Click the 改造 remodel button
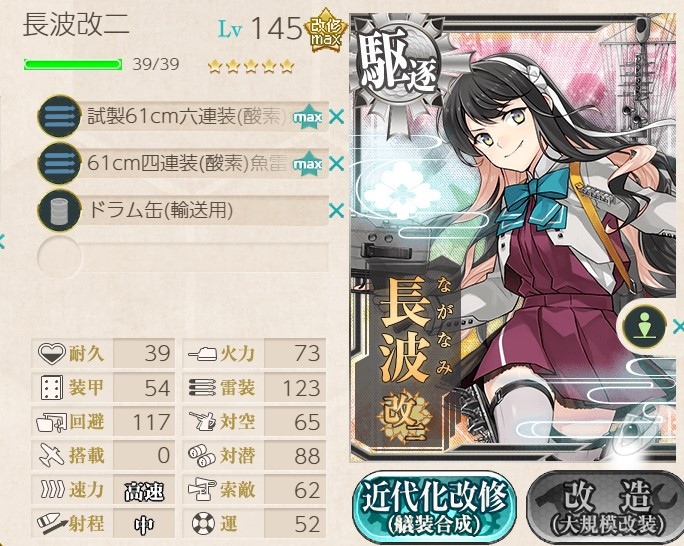684x546 pixels. pyautogui.click(x=606, y=508)
